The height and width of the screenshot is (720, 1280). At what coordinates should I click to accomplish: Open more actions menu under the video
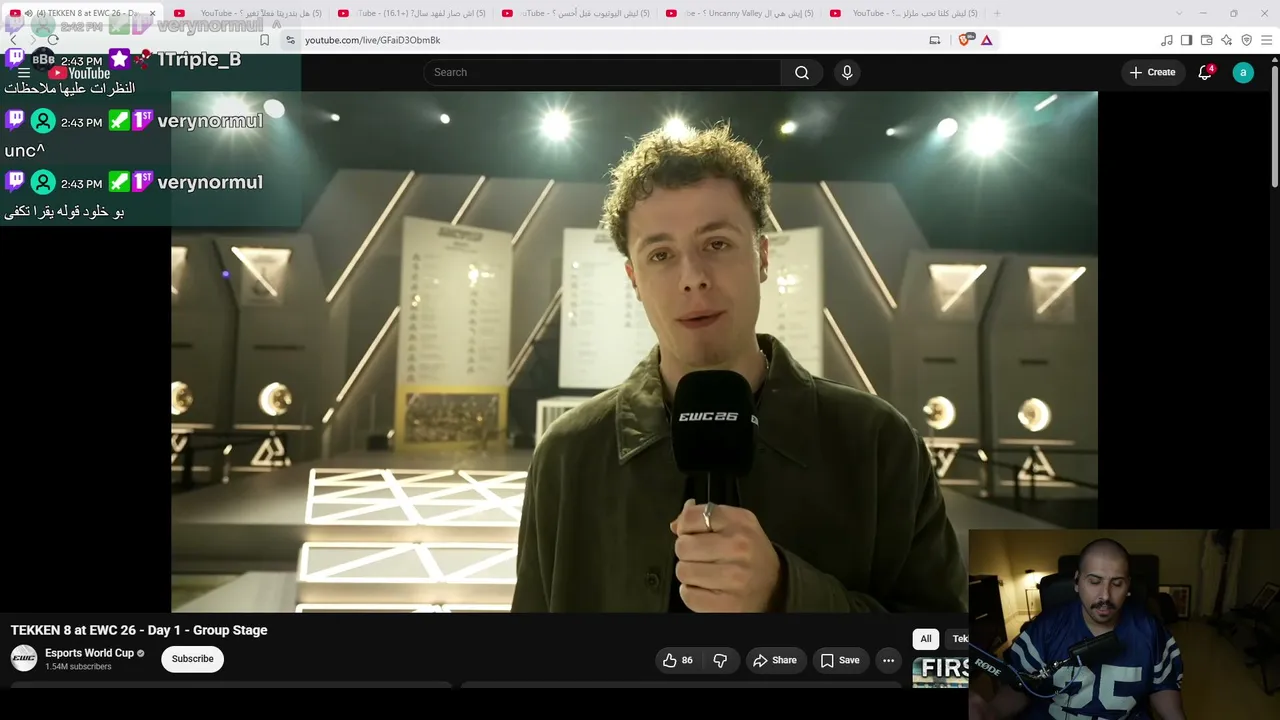coord(888,660)
